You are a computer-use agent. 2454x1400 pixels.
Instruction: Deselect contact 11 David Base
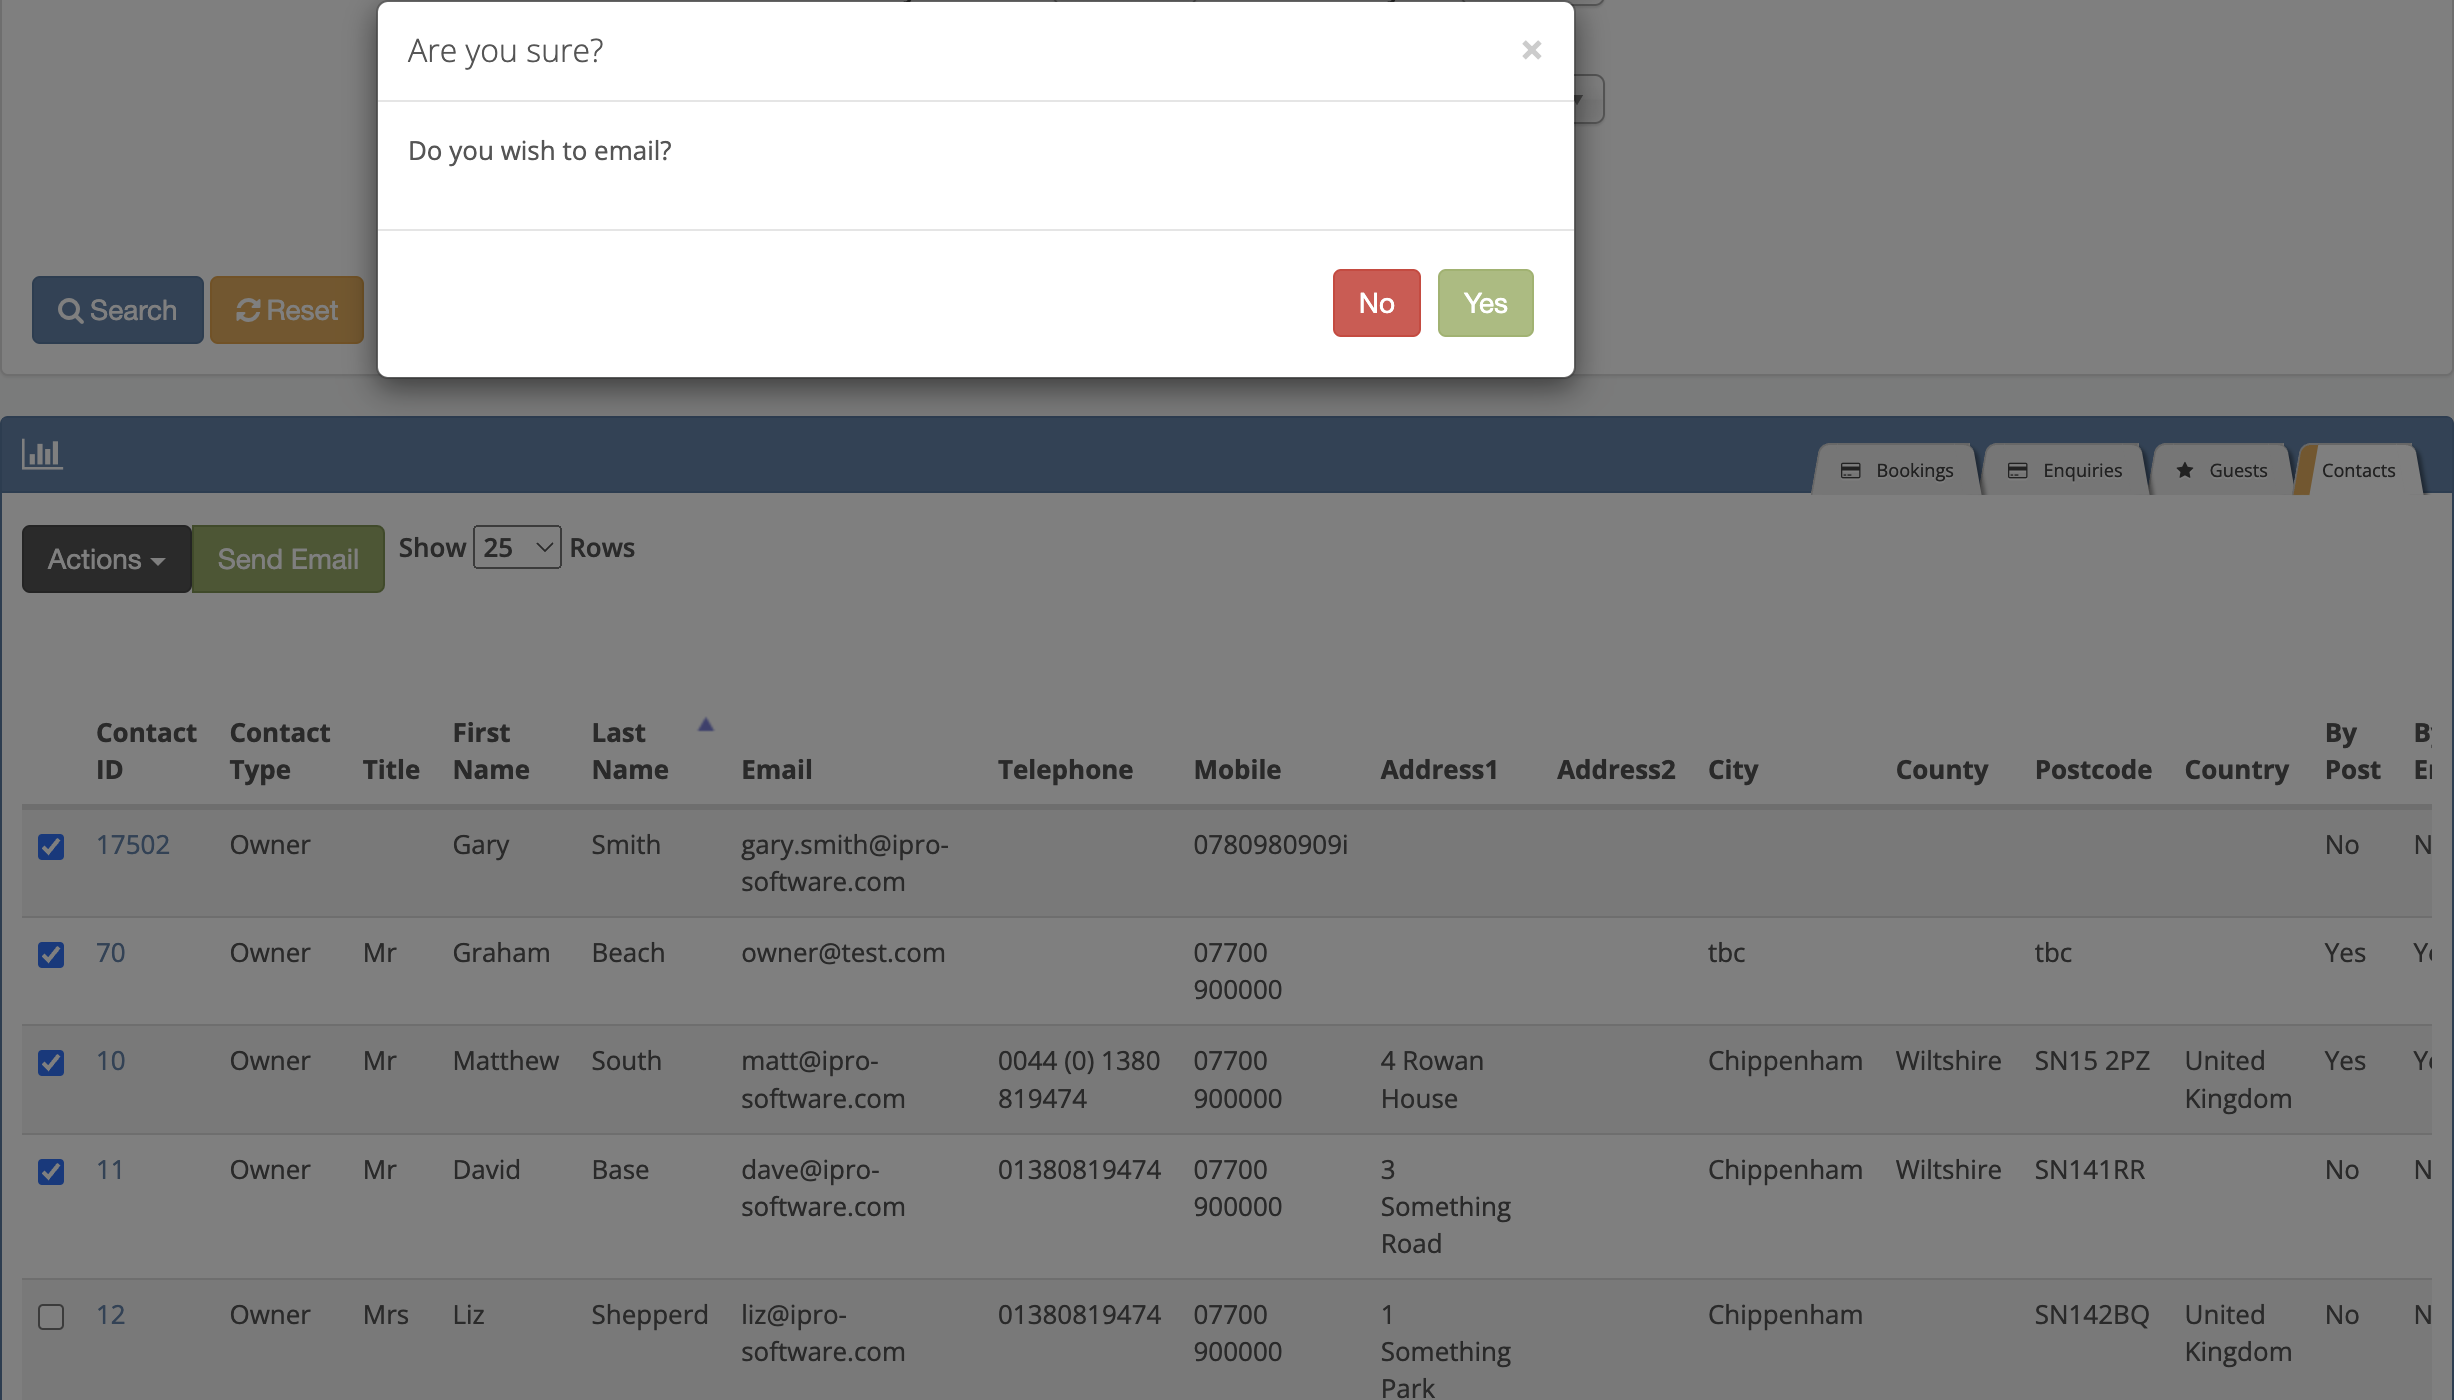click(x=51, y=1171)
